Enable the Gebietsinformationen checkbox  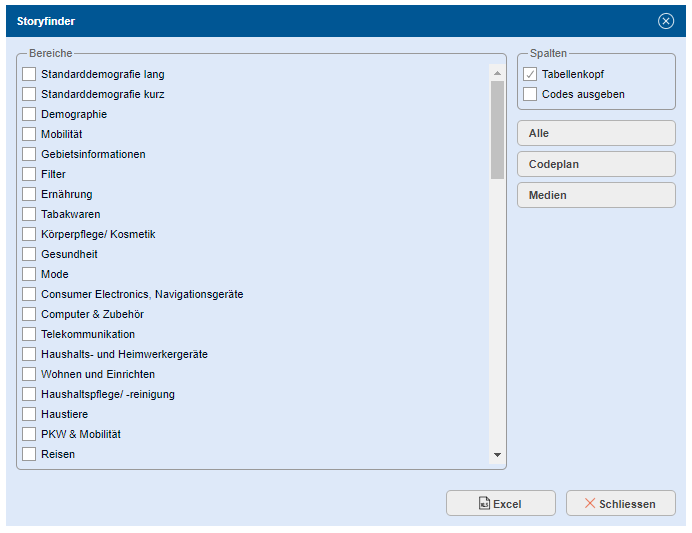pos(29,154)
